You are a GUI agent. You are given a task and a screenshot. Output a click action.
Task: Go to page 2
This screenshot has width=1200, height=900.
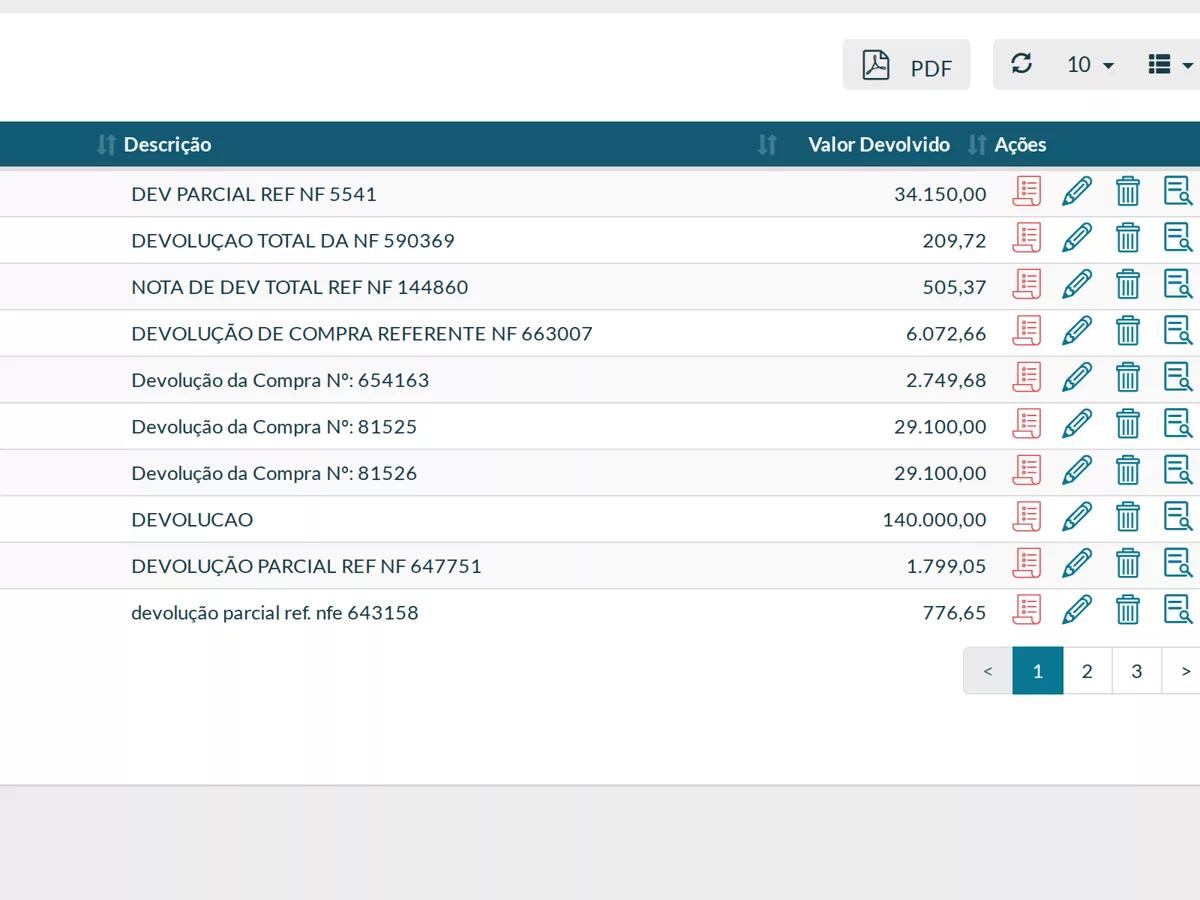click(x=1087, y=671)
